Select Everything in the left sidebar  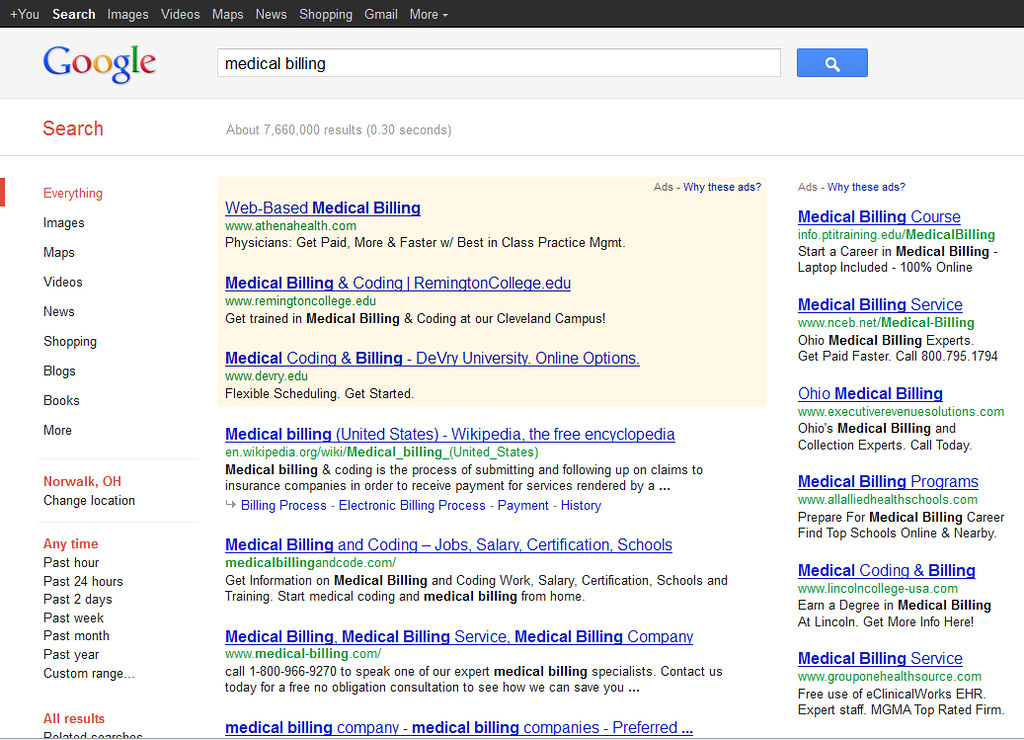[x=72, y=193]
